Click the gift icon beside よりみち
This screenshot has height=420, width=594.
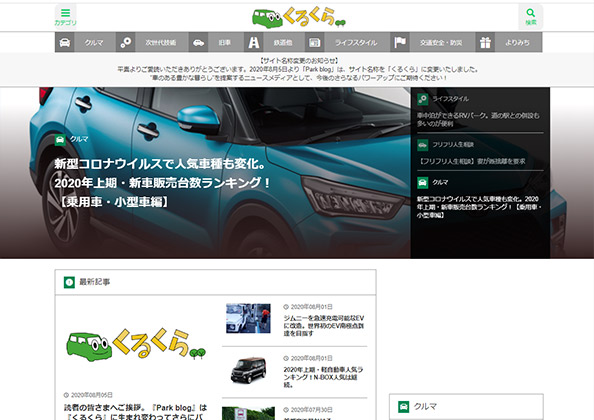coord(485,42)
